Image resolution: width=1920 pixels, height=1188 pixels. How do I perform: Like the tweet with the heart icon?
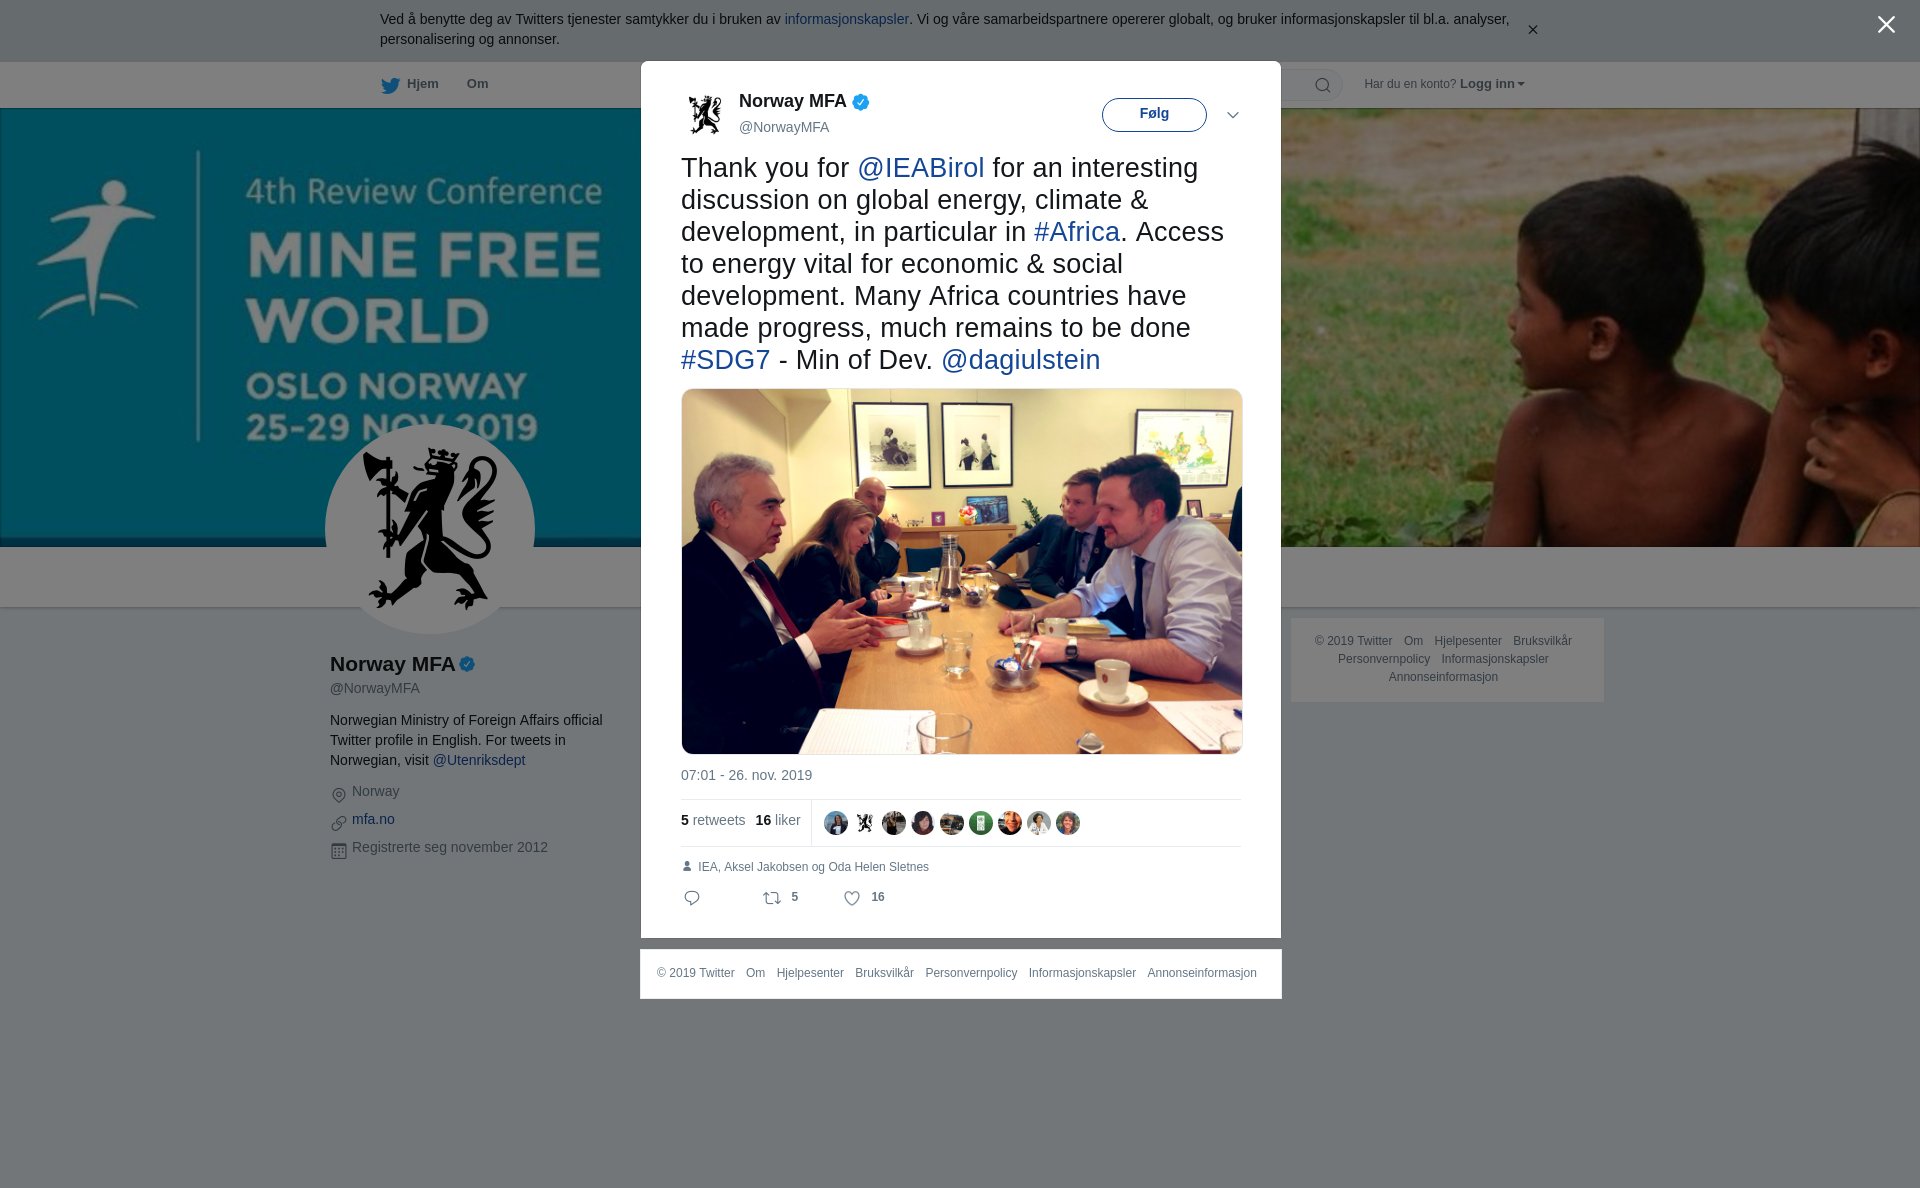tap(852, 898)
